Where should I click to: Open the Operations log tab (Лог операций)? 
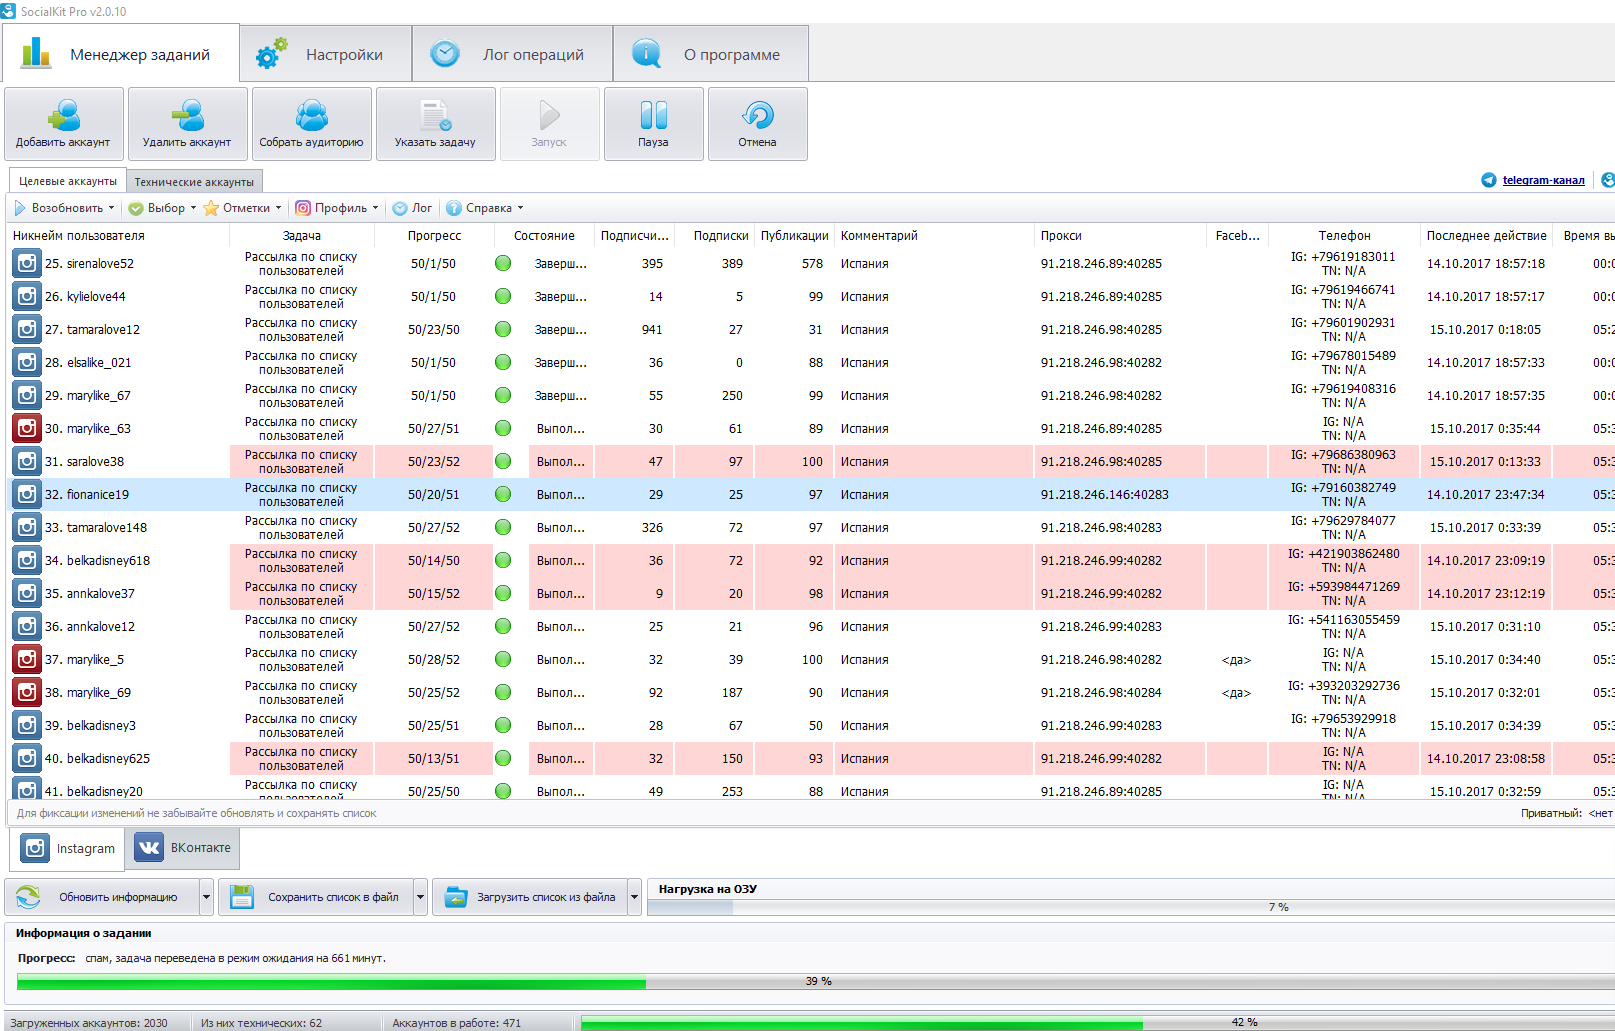(x=513, y=54)
